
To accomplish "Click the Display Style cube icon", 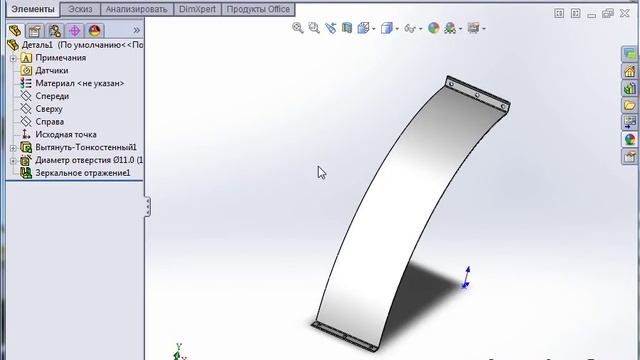I will point(386,28).
